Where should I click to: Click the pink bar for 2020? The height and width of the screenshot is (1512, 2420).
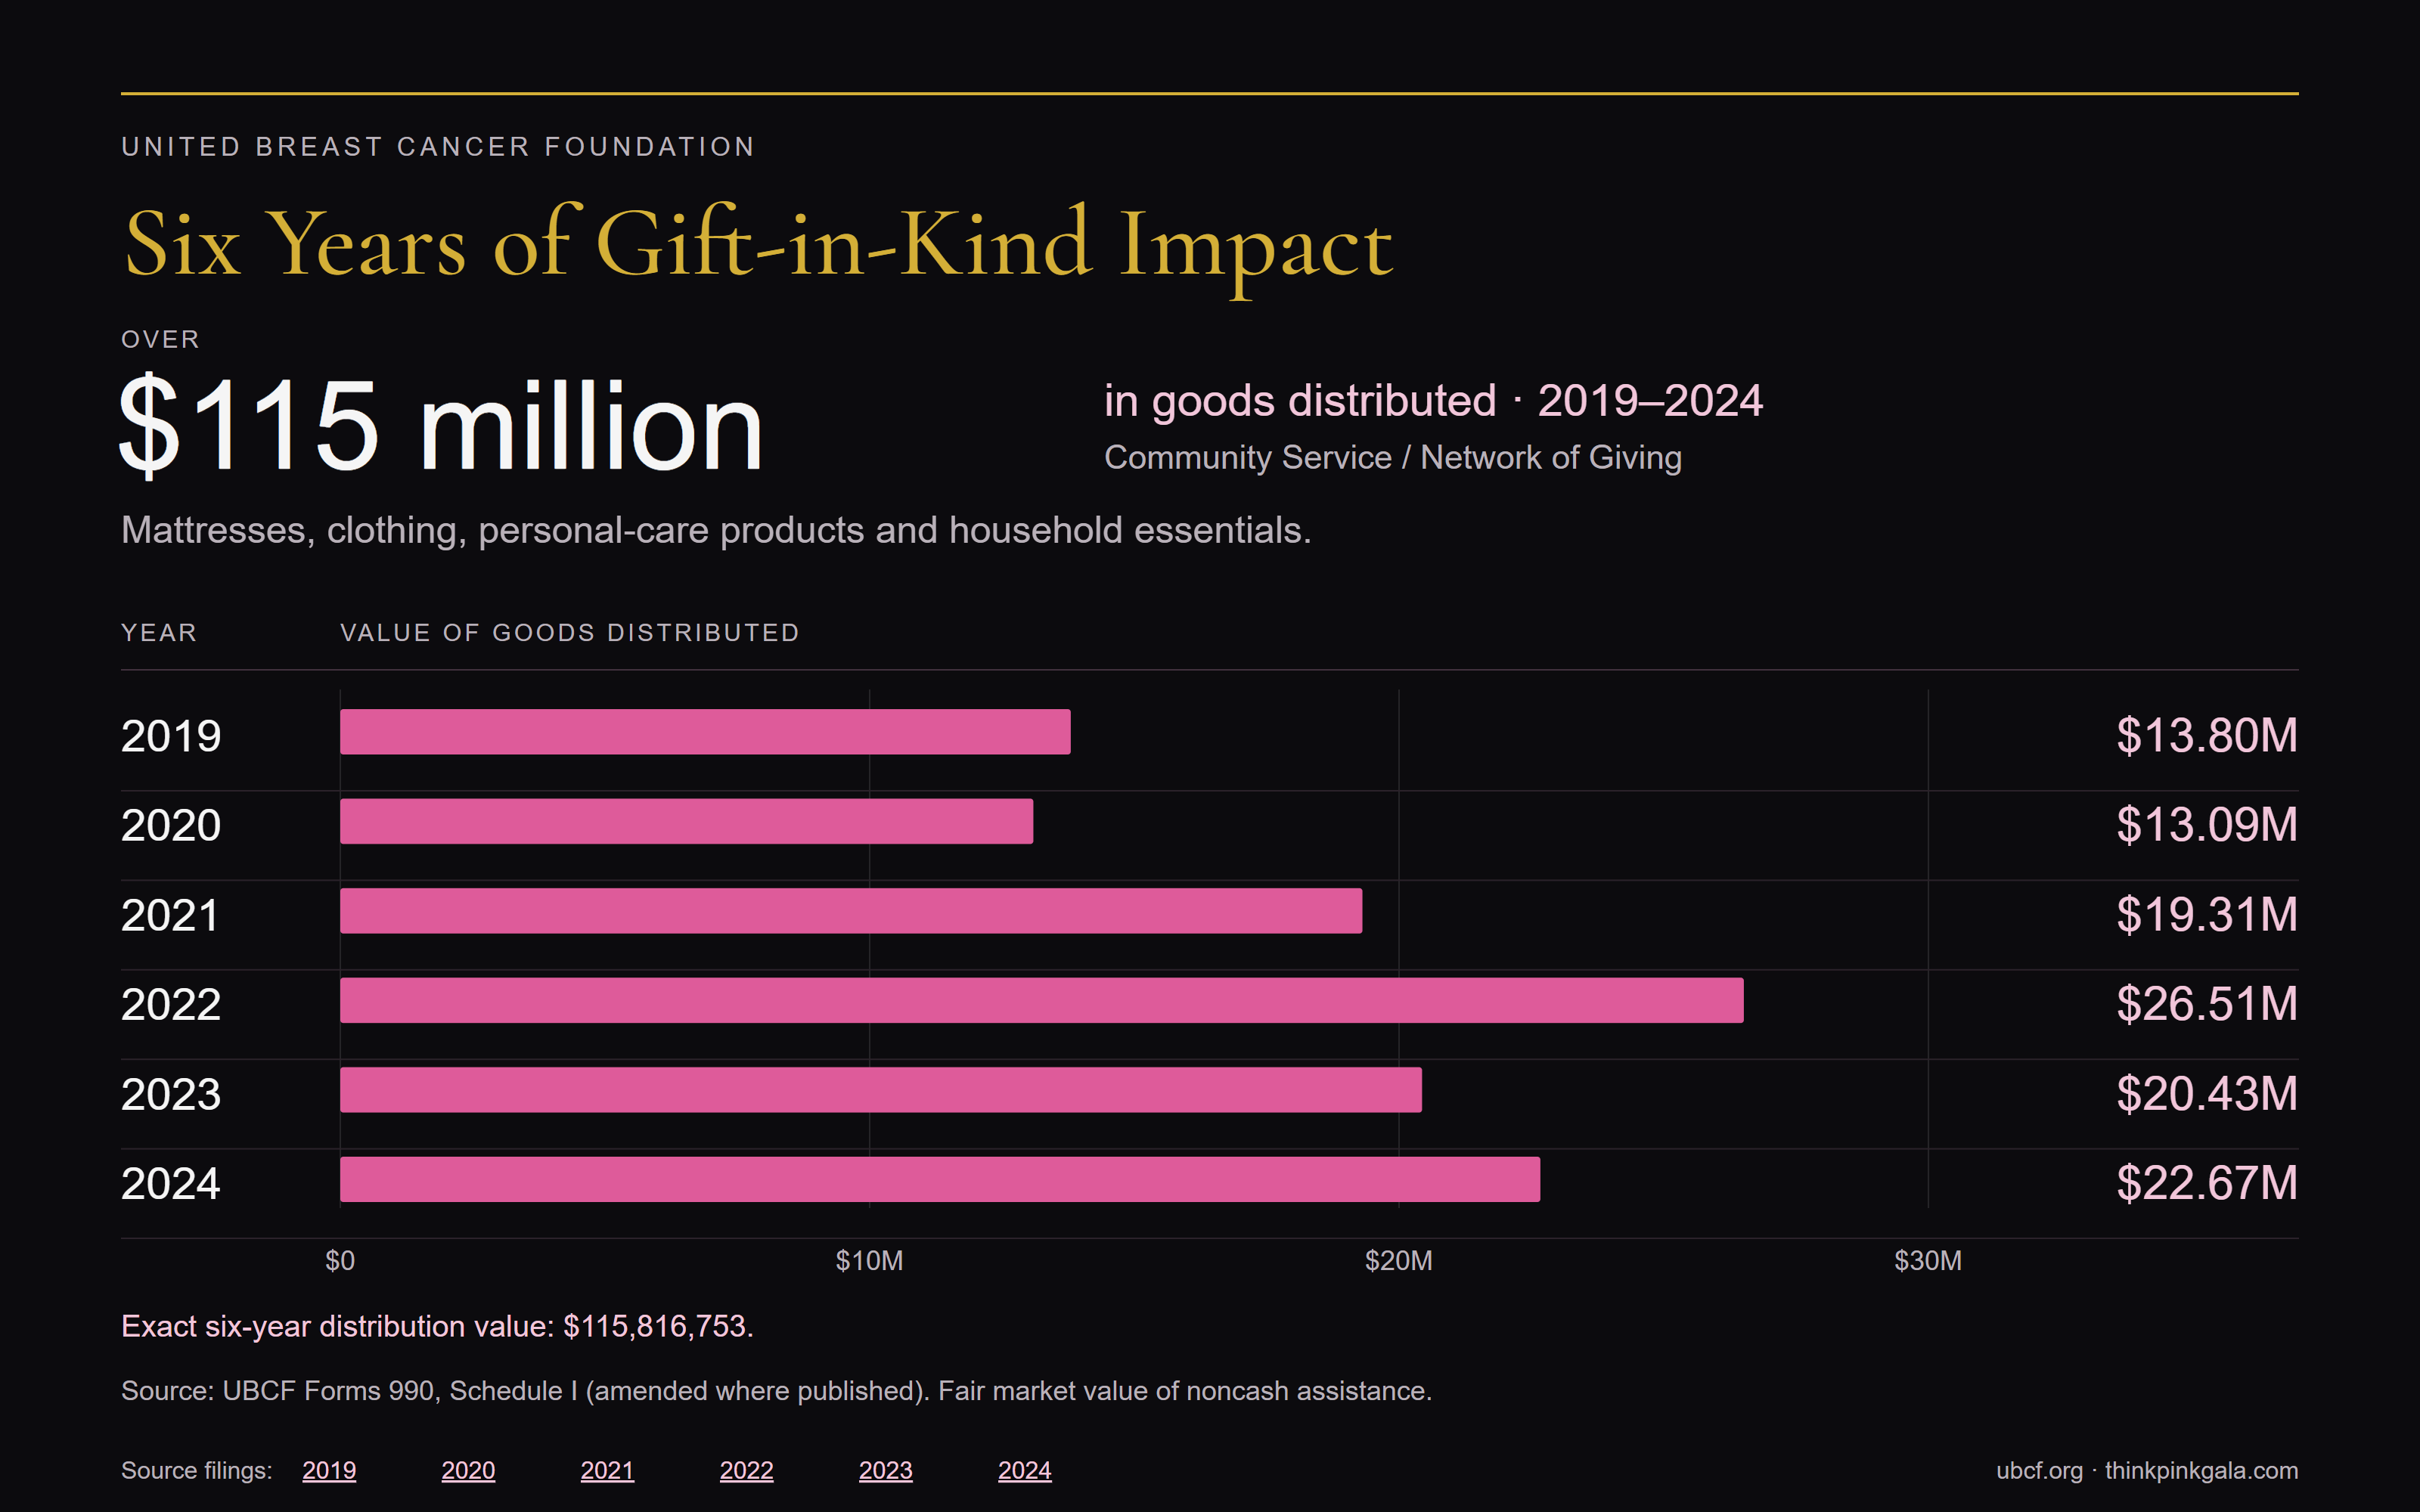(686, 821)
